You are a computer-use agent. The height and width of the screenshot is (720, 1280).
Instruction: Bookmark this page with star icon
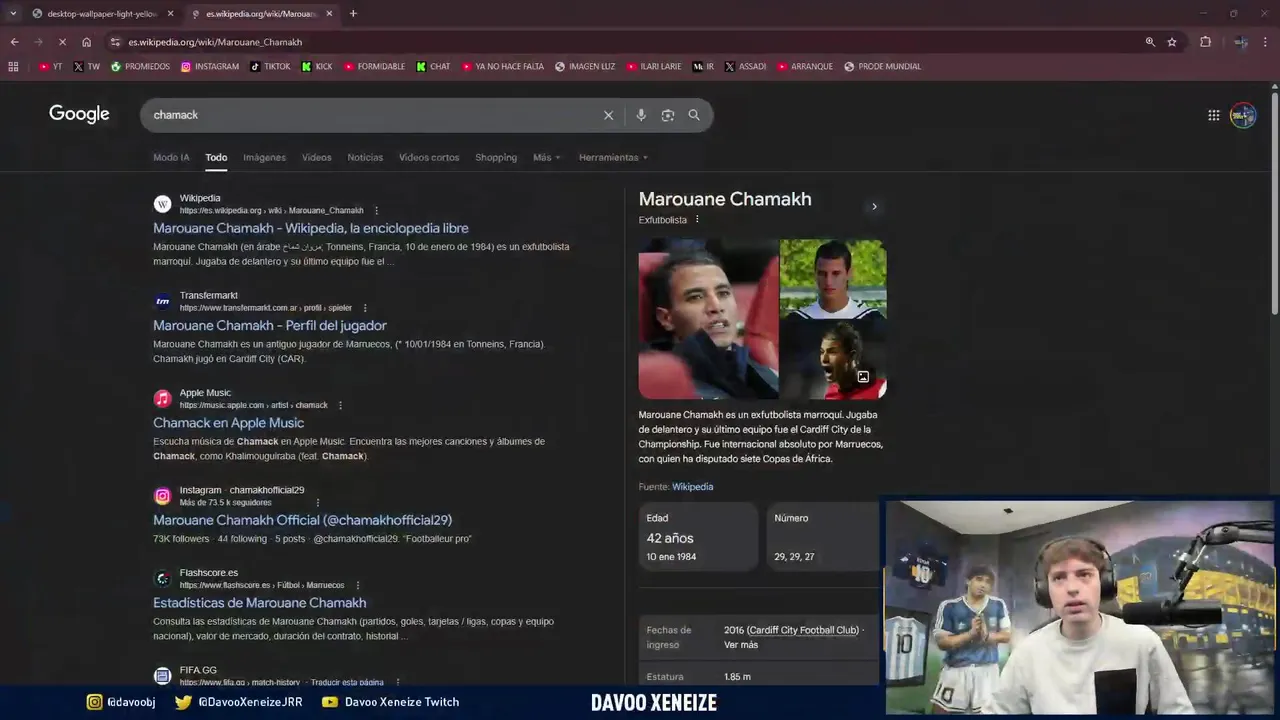click(1172, 42)
